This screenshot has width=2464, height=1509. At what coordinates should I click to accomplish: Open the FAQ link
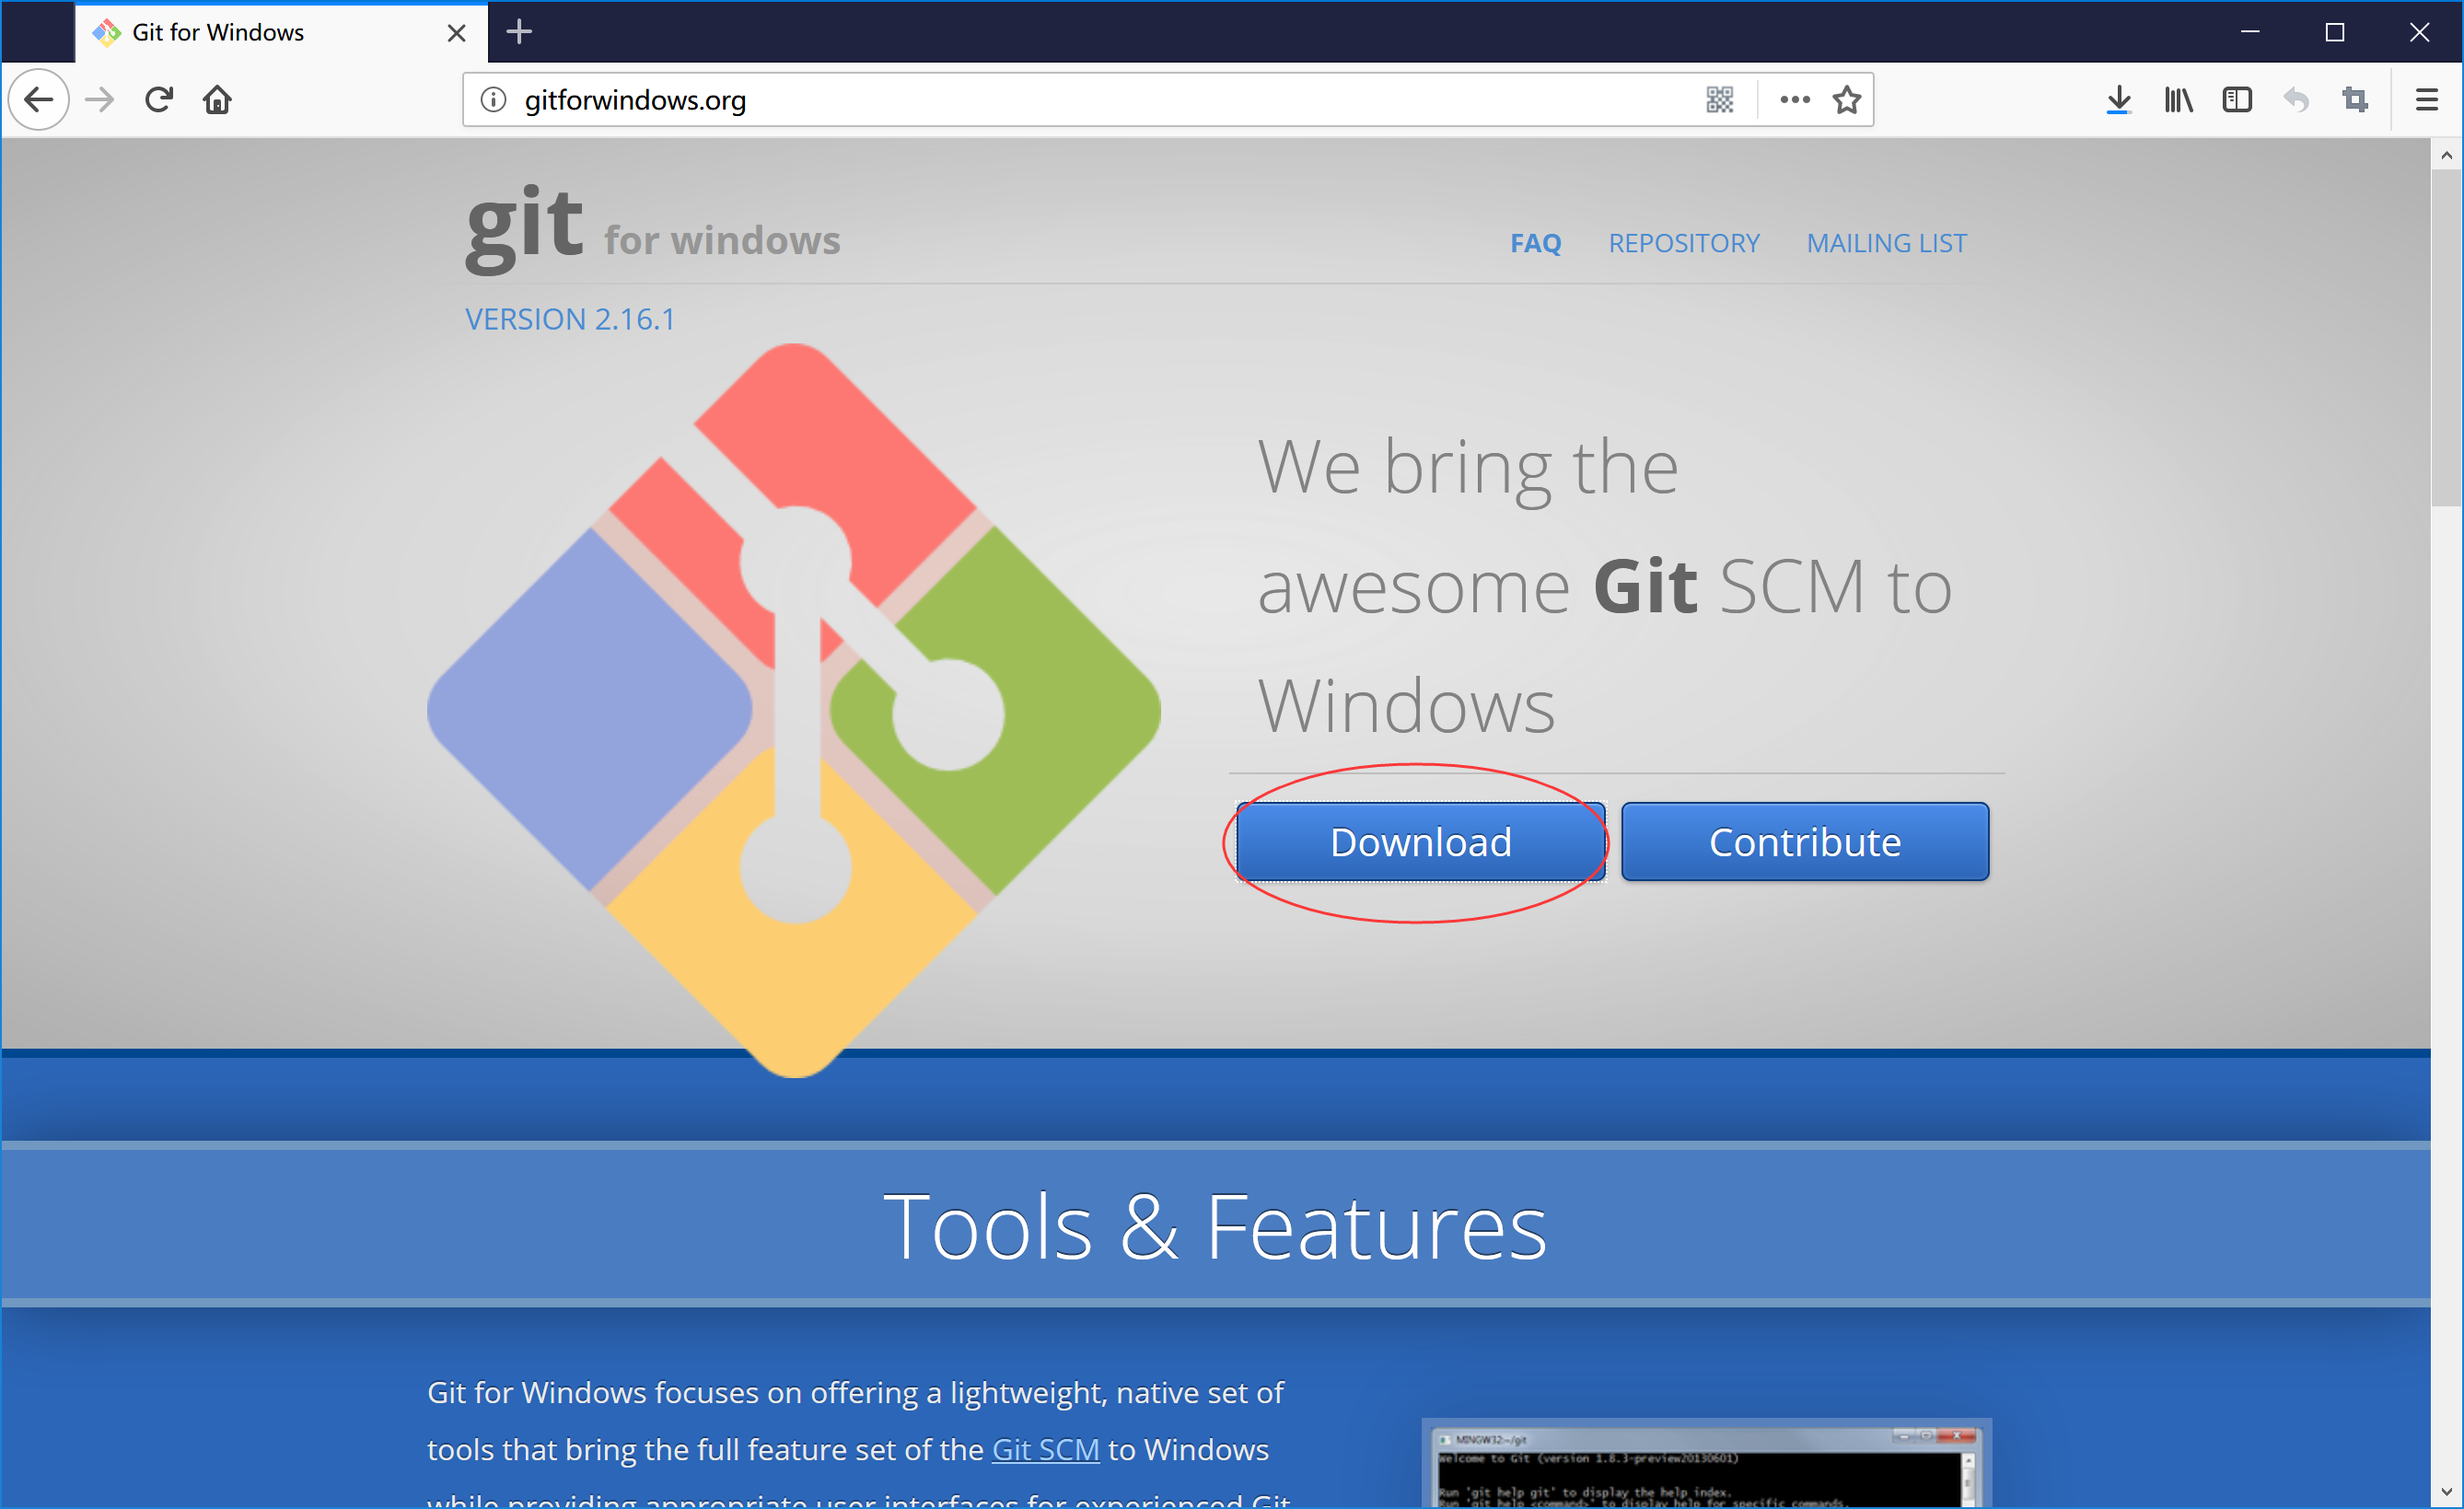(x=1535, y=243)
